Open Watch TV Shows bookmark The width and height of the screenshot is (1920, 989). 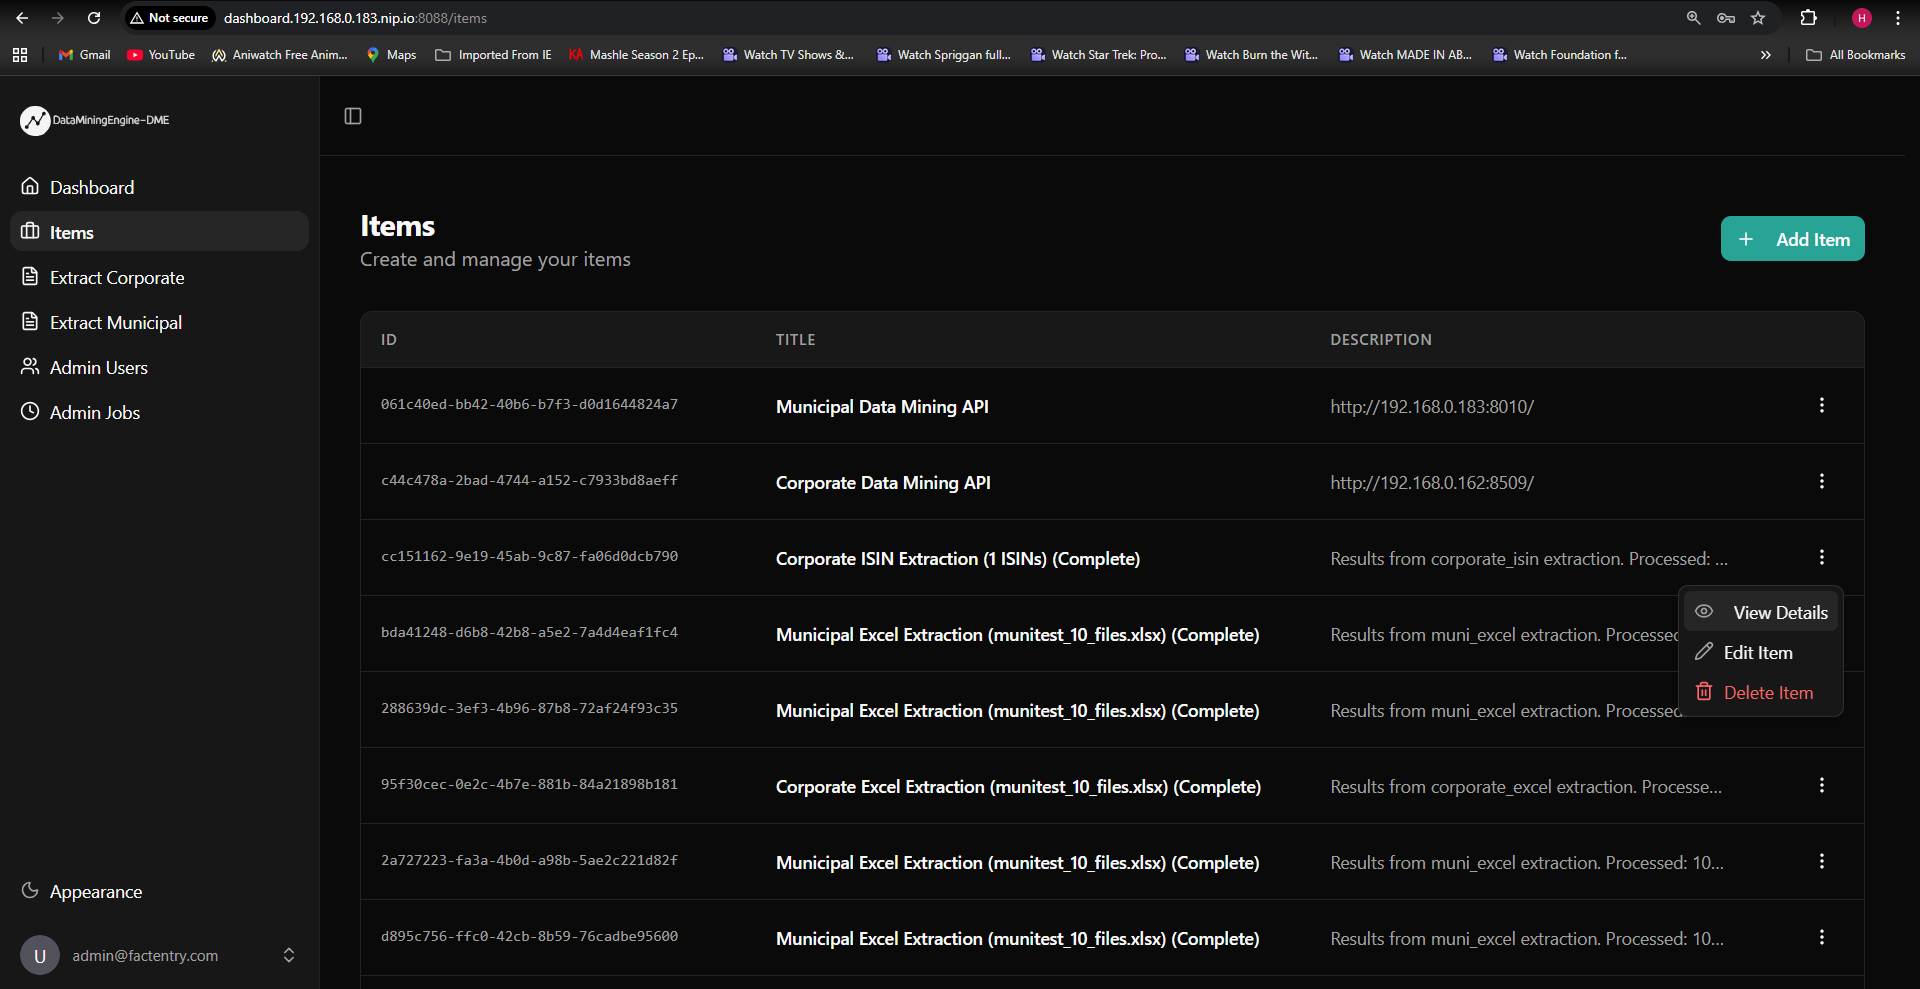pyautogui.click(x=788, y=55)
